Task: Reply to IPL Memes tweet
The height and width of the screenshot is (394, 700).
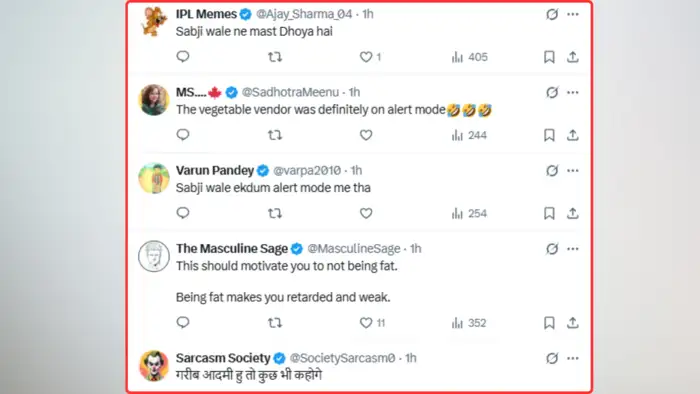Action: 183,57
